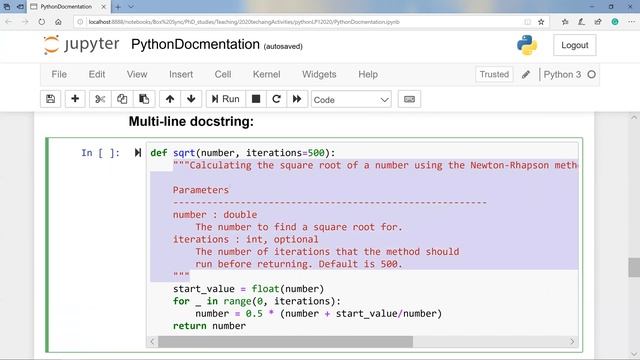Viewport: 640px width, 360px height.
Task: Click the Multi-line docstring heading
Action: tap(191, 121)
